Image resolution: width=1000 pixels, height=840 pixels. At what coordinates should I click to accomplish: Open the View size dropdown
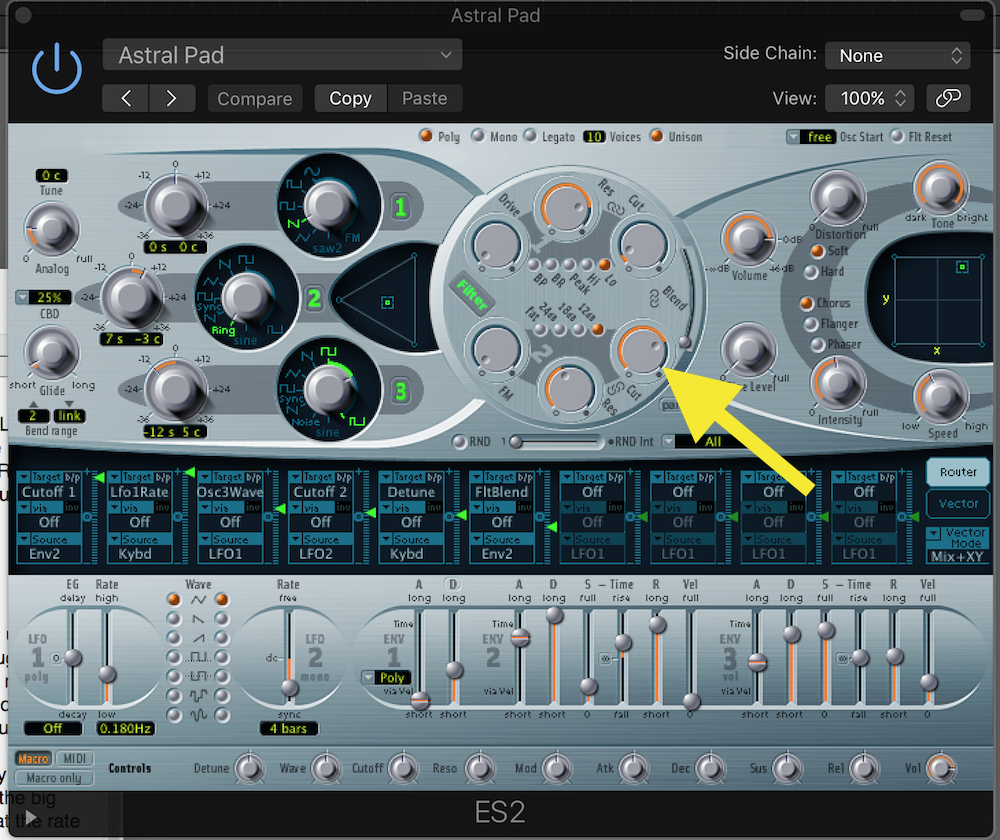pyautogui.click(x=871, y=98)
